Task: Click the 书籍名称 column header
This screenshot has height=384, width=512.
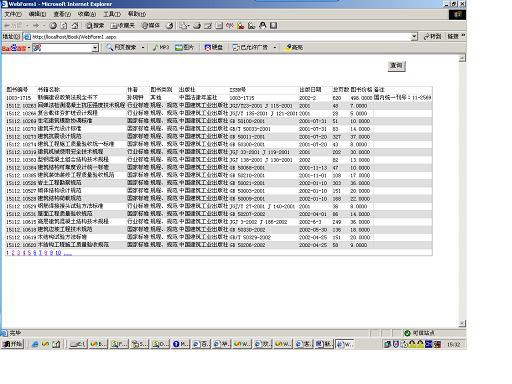Action: click(x=49, y=90)
